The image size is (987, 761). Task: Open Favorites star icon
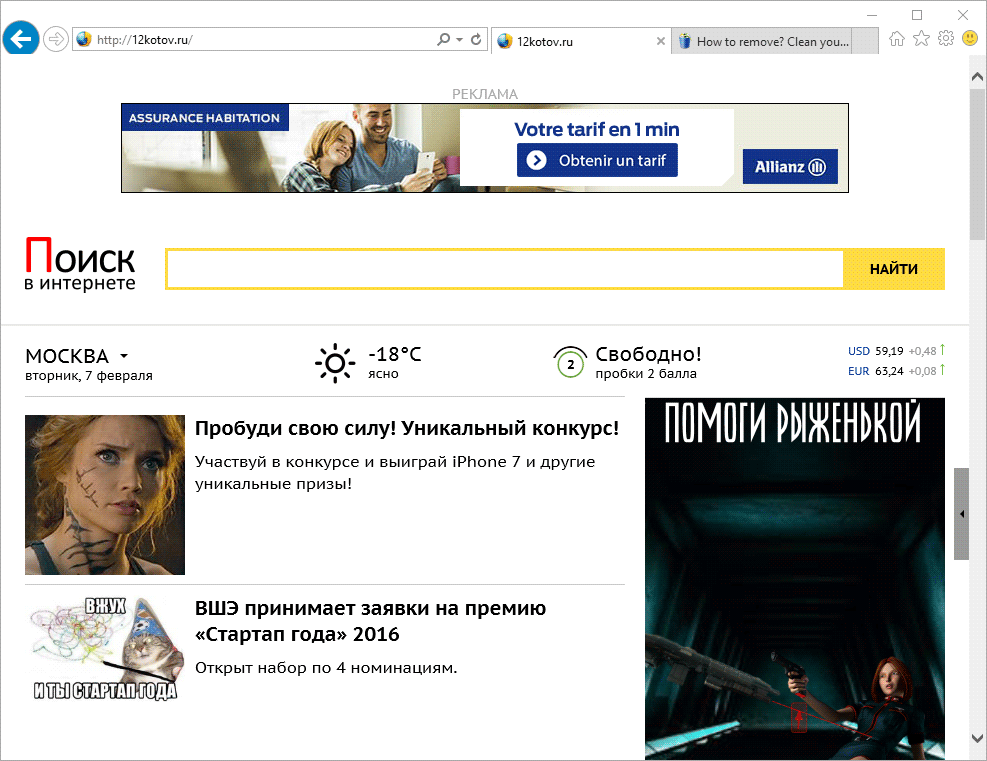coord(921,39)
